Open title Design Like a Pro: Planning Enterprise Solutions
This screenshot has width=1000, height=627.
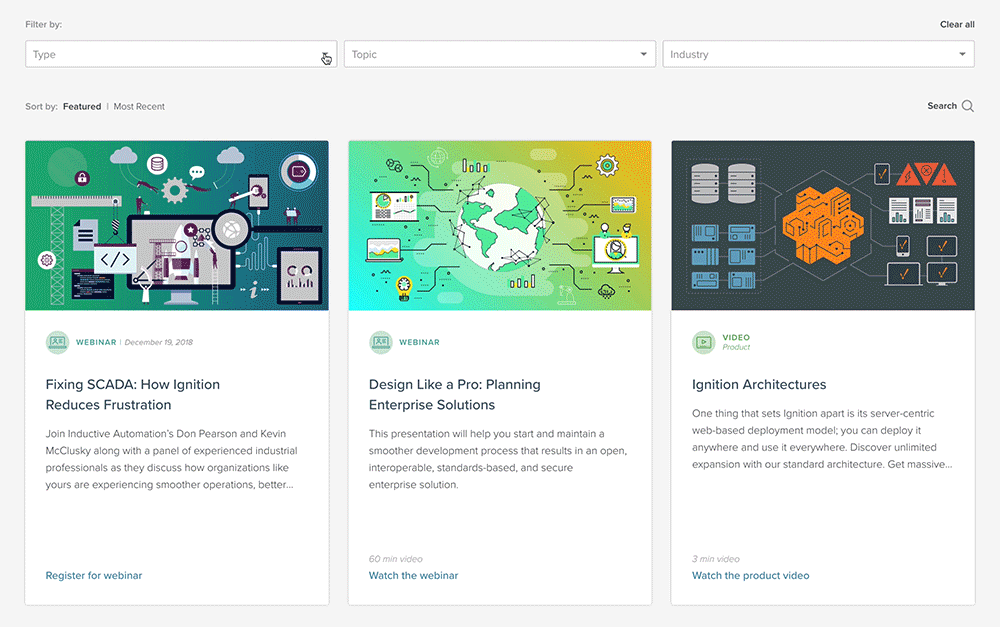point(455,395)
